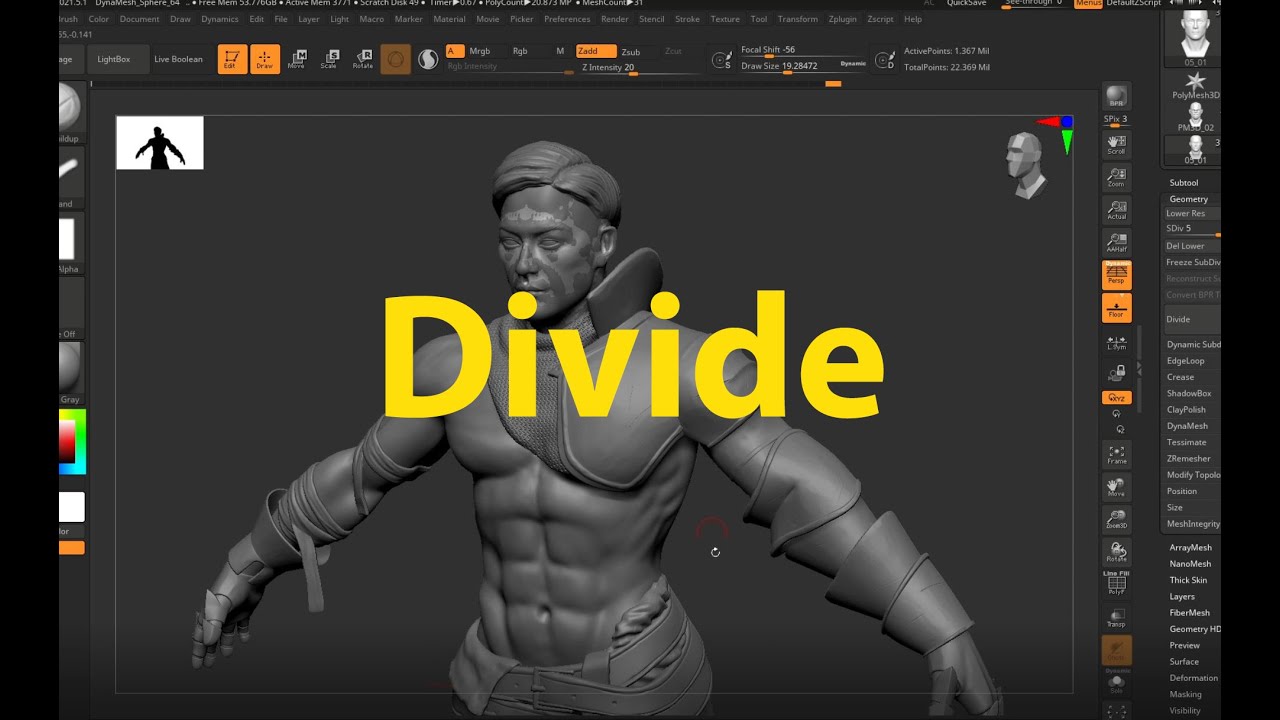Click the Freeze SubDiv button

click(1192, 263)
